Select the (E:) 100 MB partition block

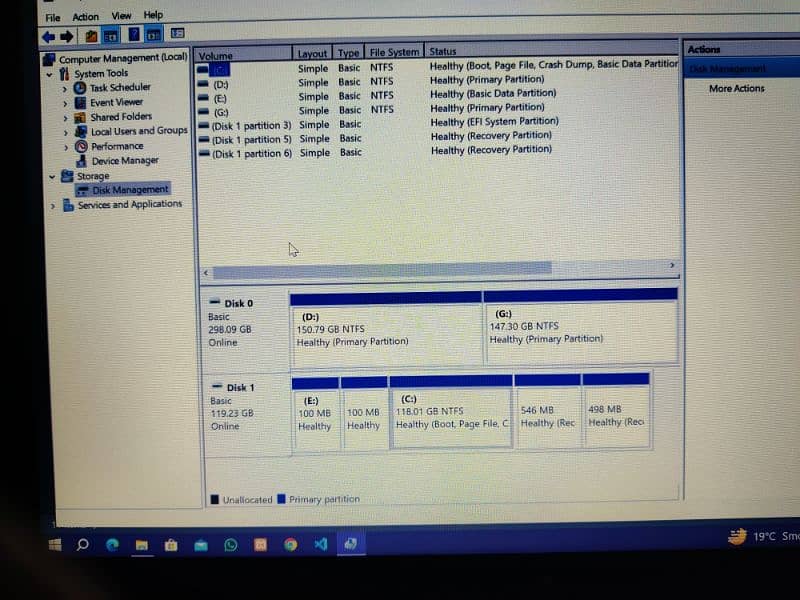315,414
